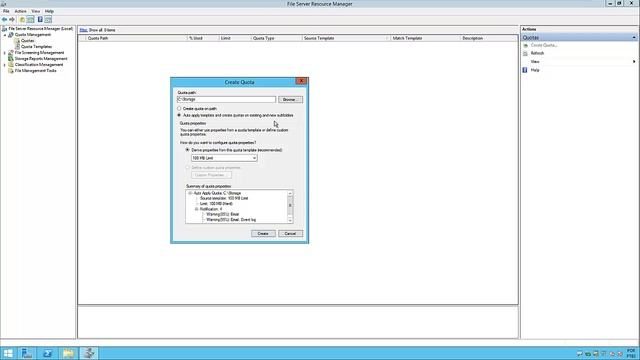Expand the View submenu arrow in Actions pane
Image resolution: width=640 pixels, height=360 pixels.
[634, 62]
